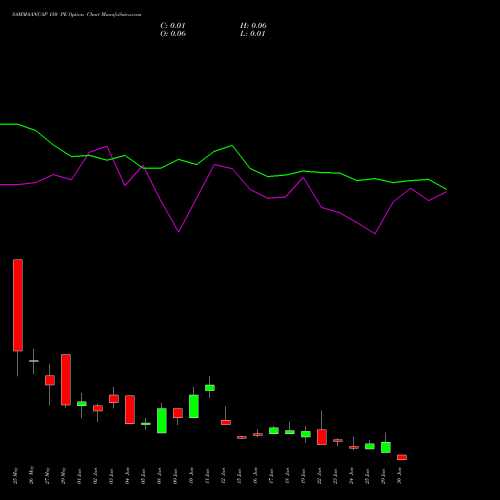Viewport: 500px width, 500px height.
Task: Click the green candle for 11 Jun
Action: (210, 388)
